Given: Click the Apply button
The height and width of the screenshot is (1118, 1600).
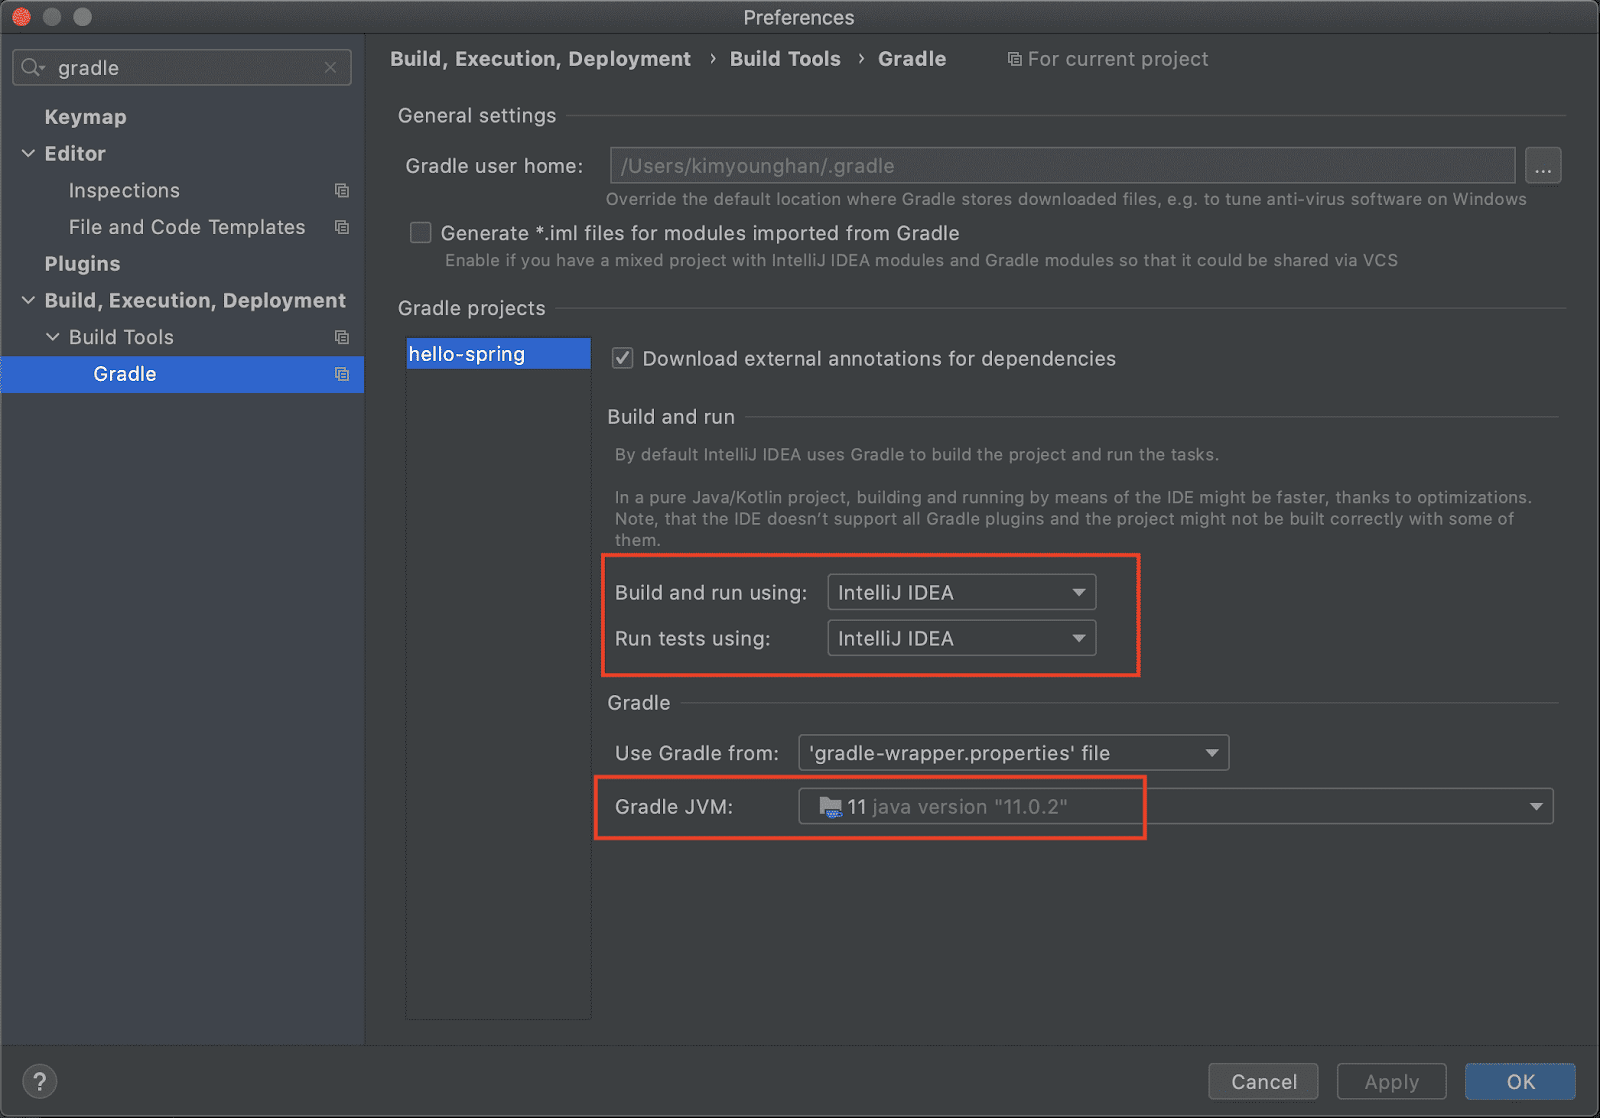Looking at the screenshot, I should click(x=1392, y=1082).
